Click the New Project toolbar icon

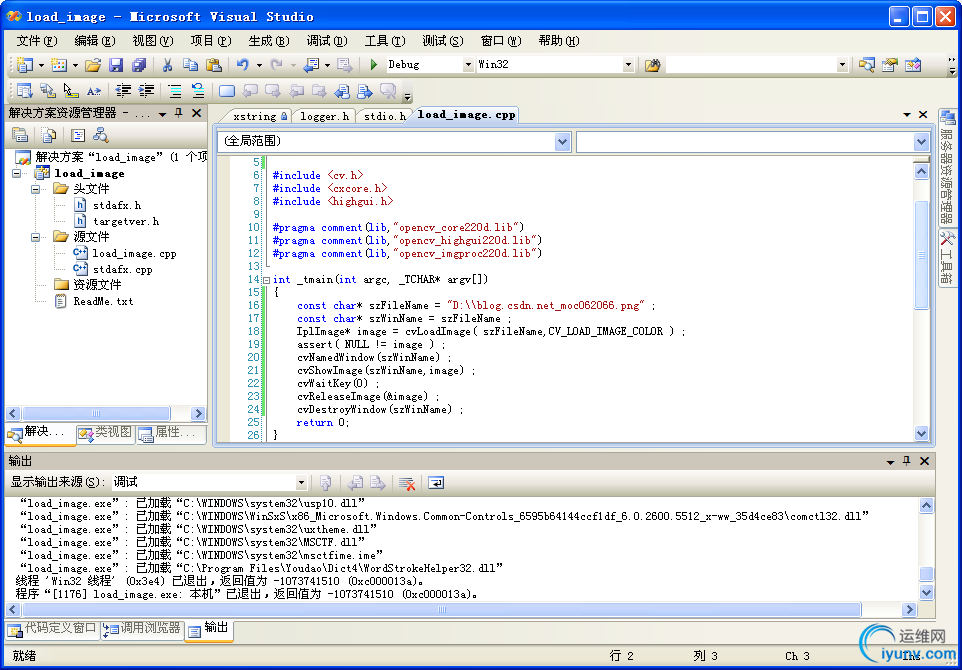[x=25, y=64]
